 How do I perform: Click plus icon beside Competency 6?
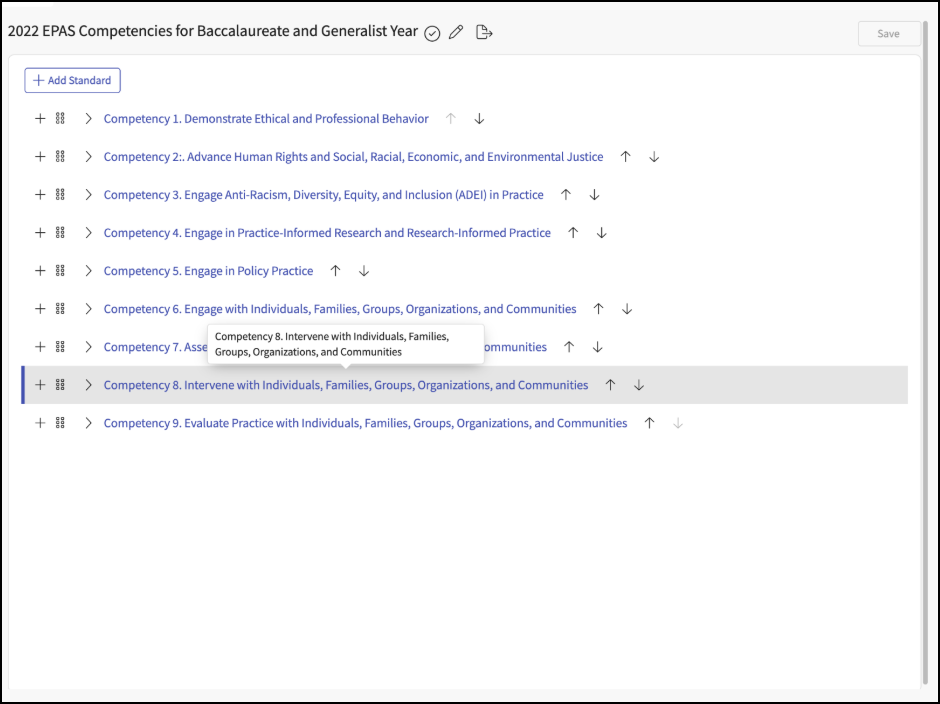pos(40,309)
